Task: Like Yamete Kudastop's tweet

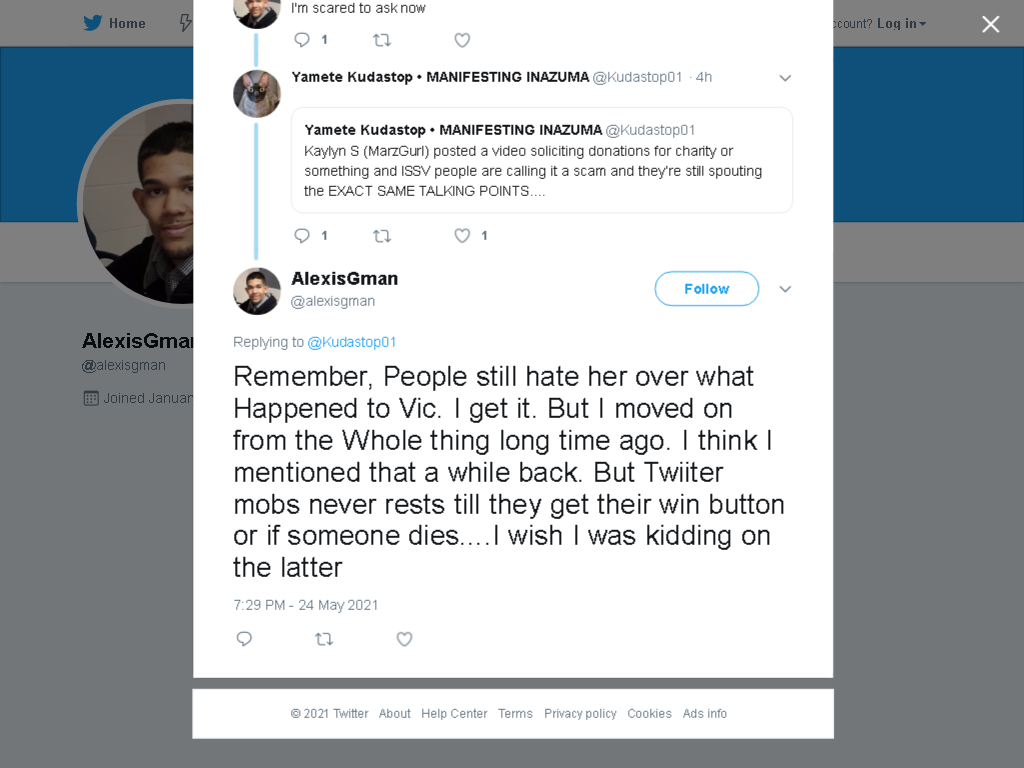Action: point(462,236)
